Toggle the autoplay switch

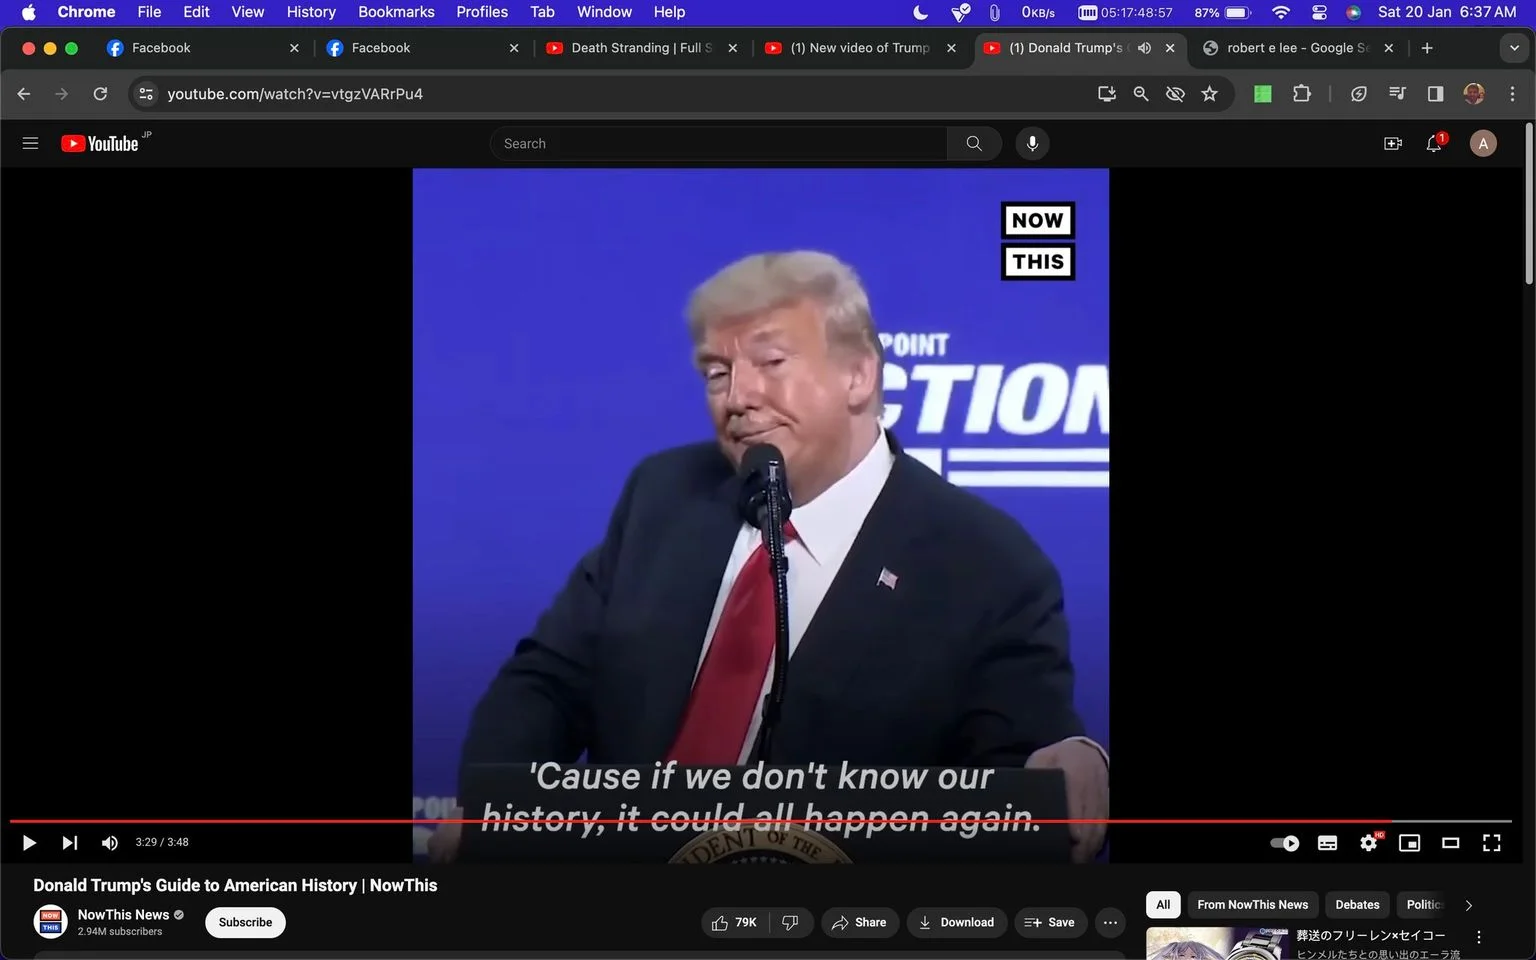pos(1285,843)
